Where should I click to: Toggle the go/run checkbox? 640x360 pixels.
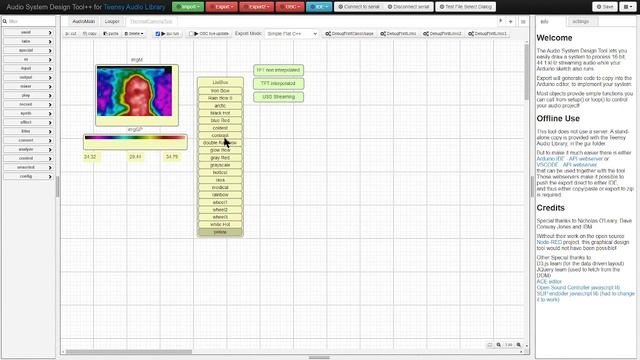158,34
